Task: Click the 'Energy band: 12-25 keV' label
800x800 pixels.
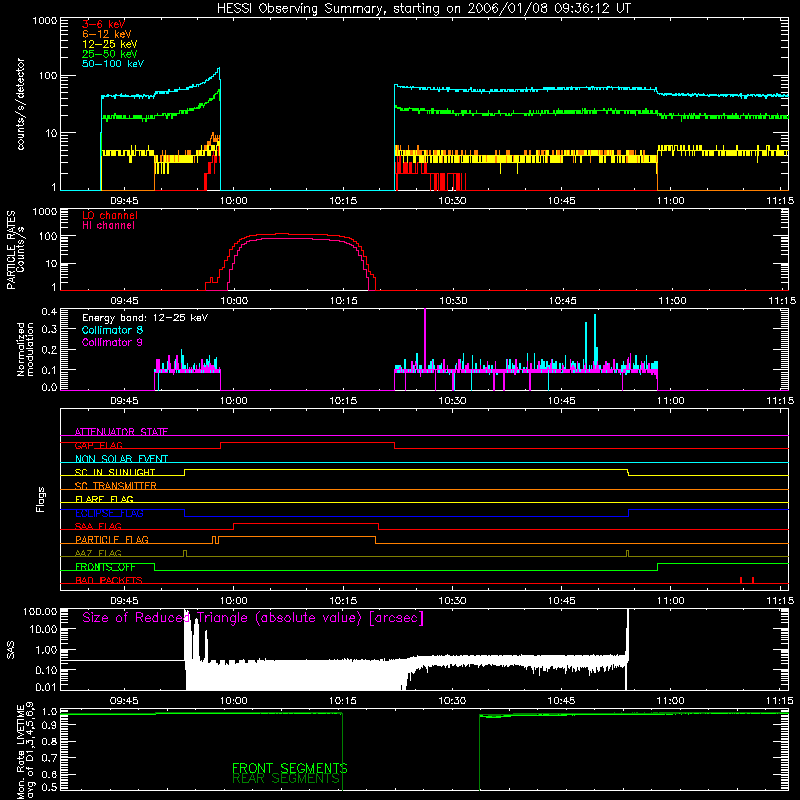Action: click(x=145, y=318)
